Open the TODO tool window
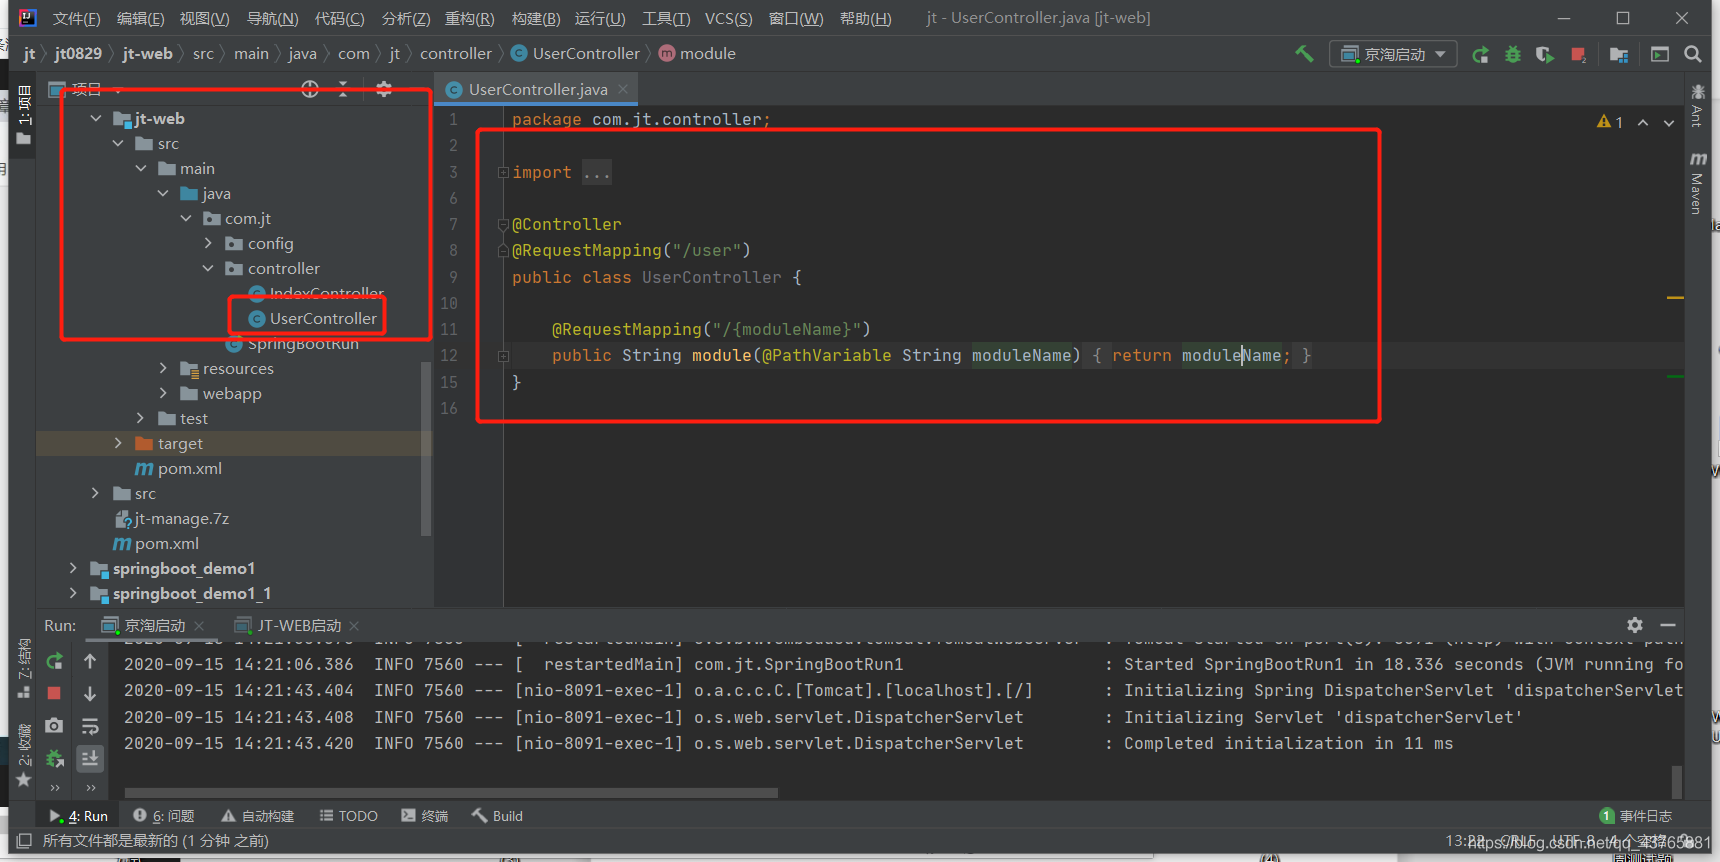Image resolution: width=1720 pixels, height=862 pixels. (x=348, y=816)
